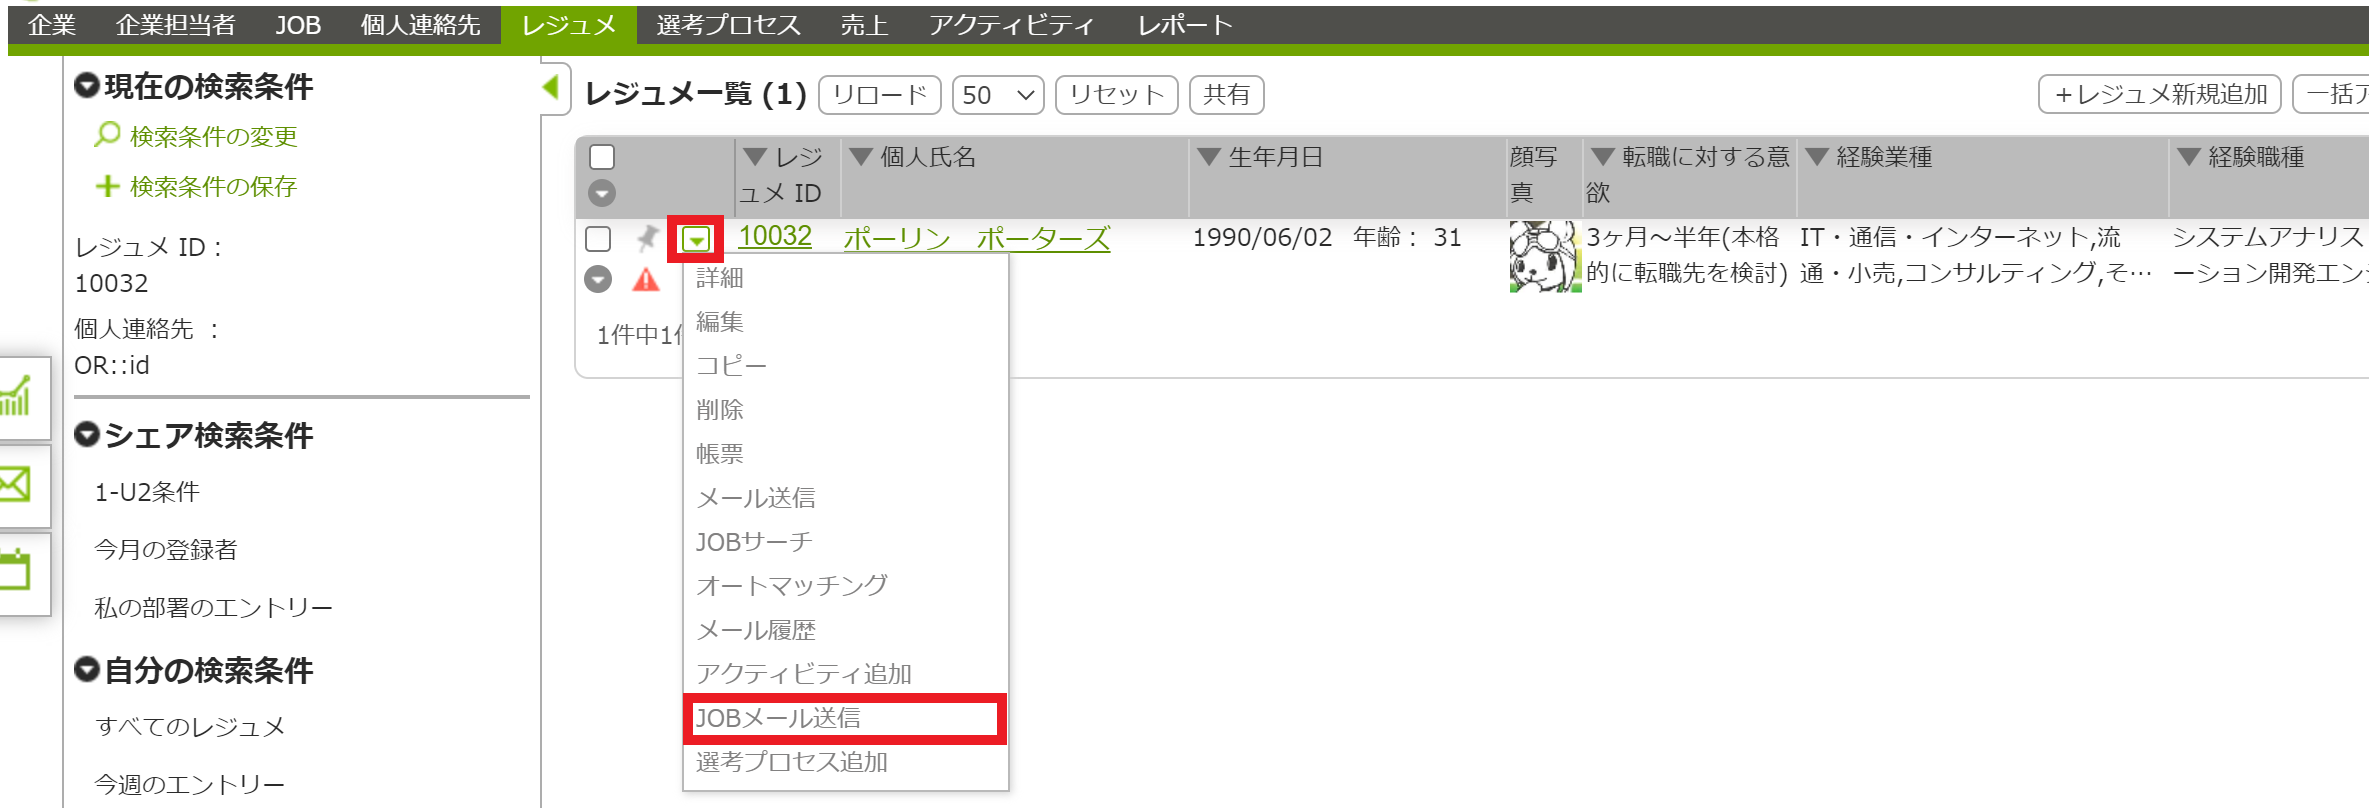This screenshot has width=2369, height=808.
Task: Choose オートマッチング in the context menu
Action: coord(791,585)
